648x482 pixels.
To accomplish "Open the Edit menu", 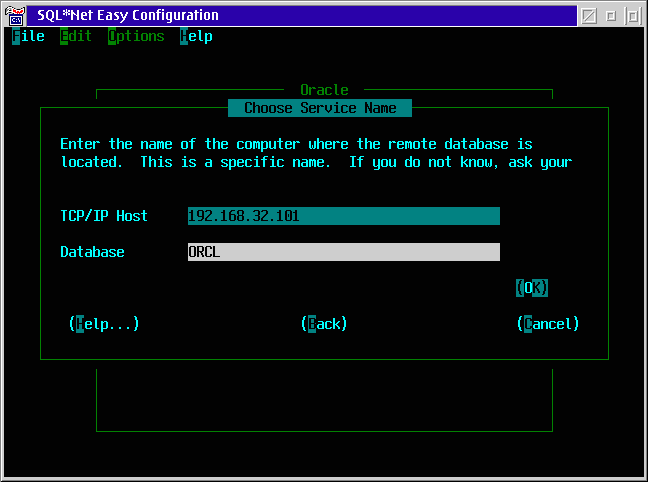I will click(x=76, y=36).
